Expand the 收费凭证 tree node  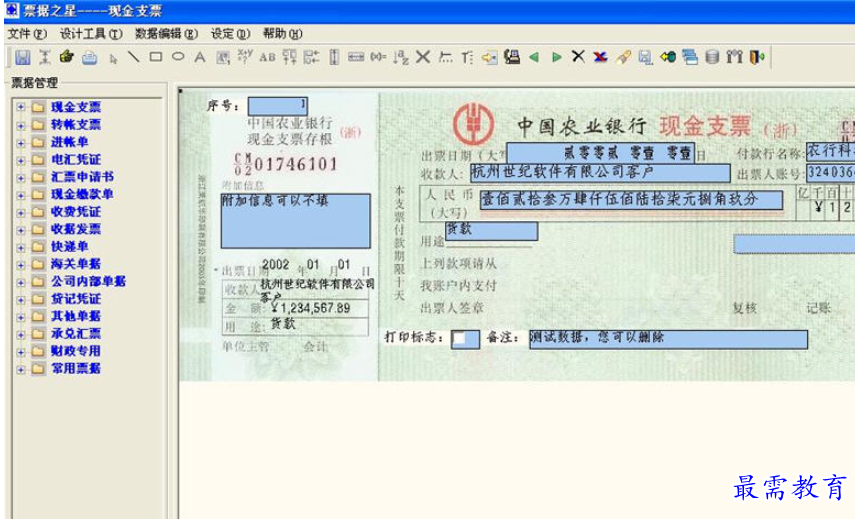[x=21, y=212]
